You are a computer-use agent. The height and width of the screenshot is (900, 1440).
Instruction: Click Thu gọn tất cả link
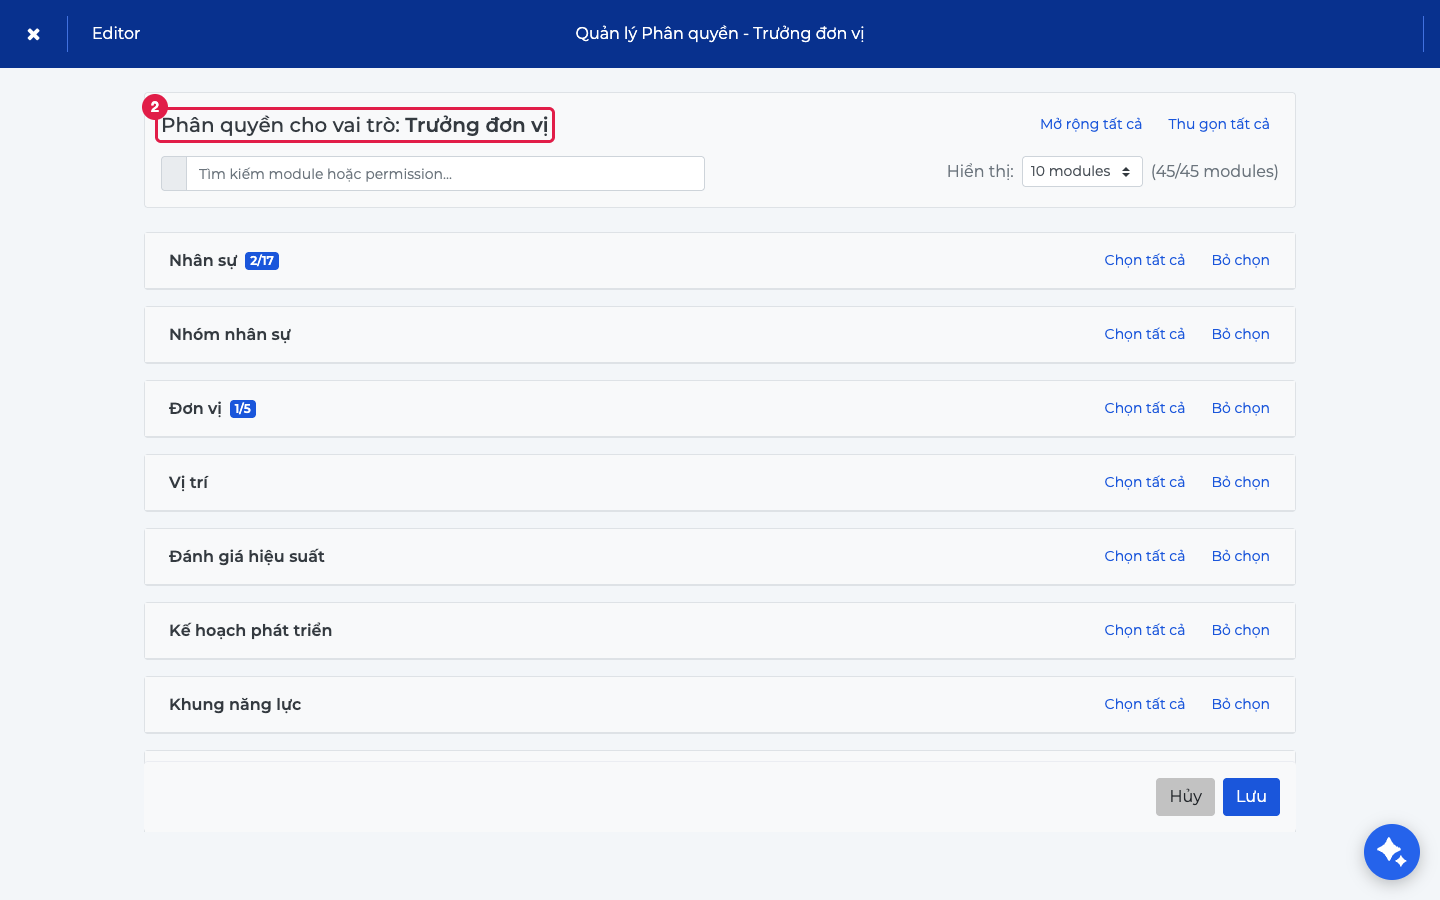point(1219,124)
